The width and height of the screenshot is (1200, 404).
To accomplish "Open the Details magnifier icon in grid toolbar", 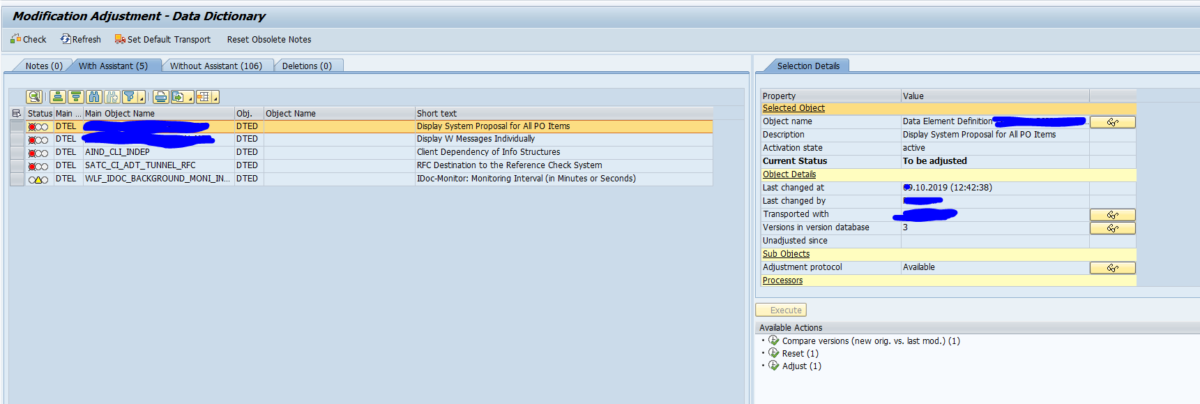I will point(34,97).
